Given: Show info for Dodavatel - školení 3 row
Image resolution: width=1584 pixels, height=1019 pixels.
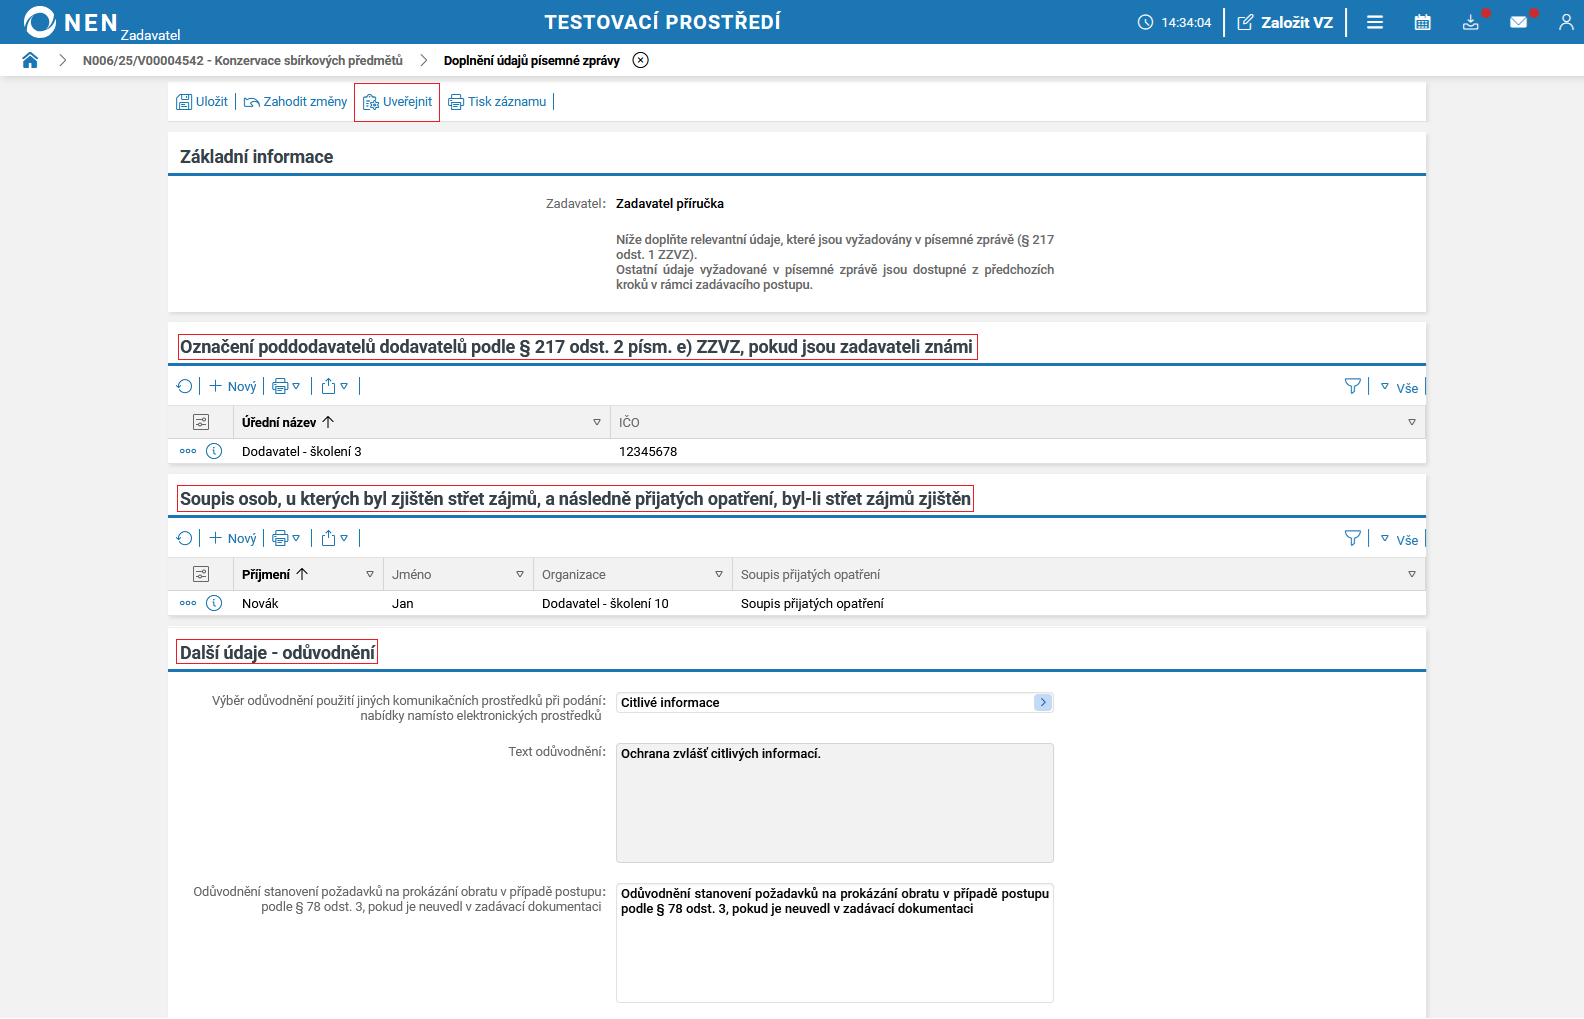Looking at the screenshot, I should point(214,451).
